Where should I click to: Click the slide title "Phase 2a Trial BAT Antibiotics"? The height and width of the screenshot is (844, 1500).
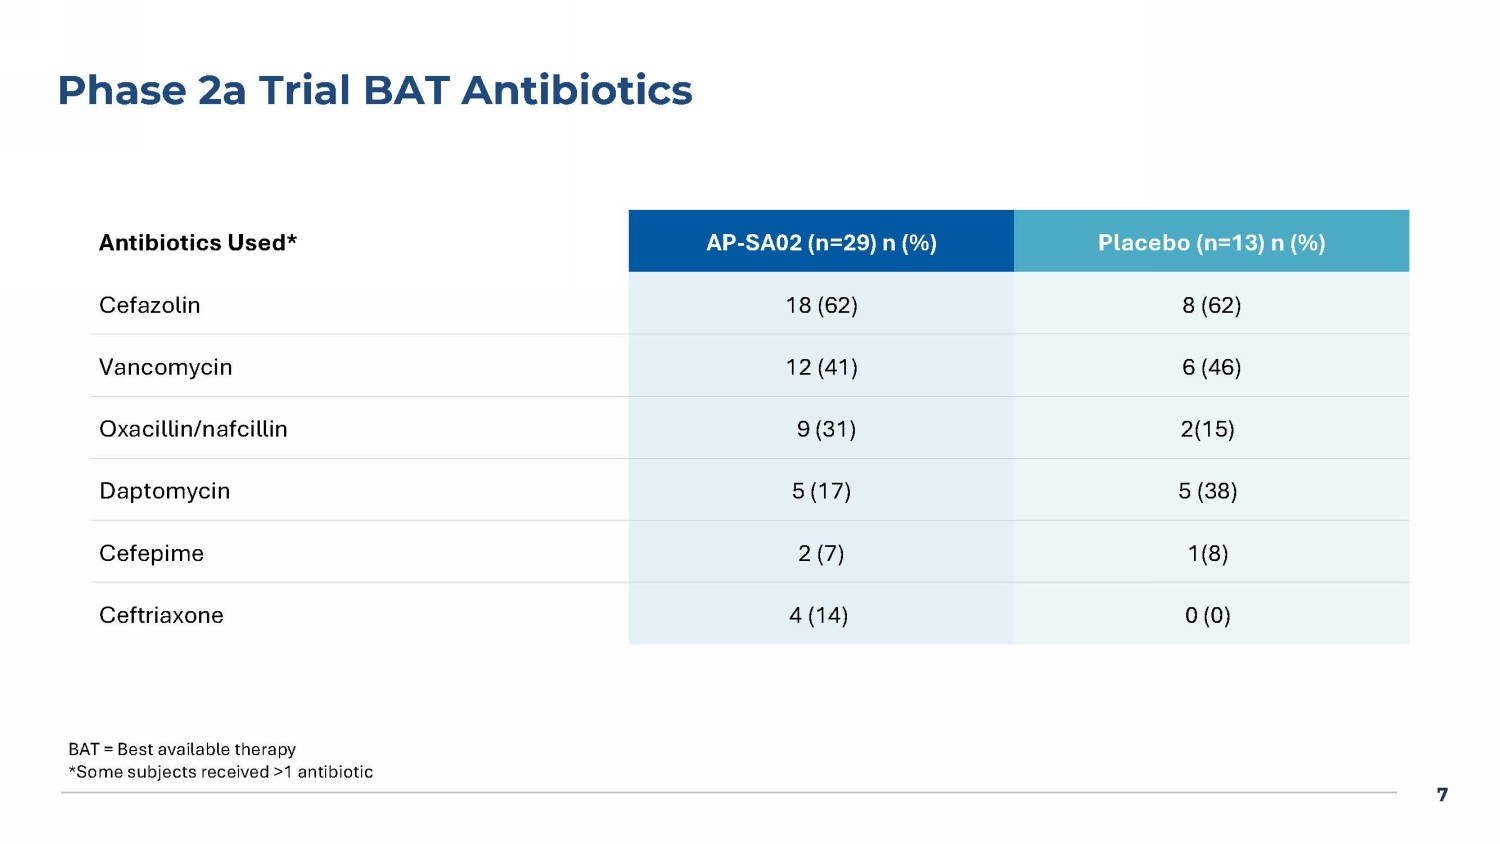[x=374, y=90]
